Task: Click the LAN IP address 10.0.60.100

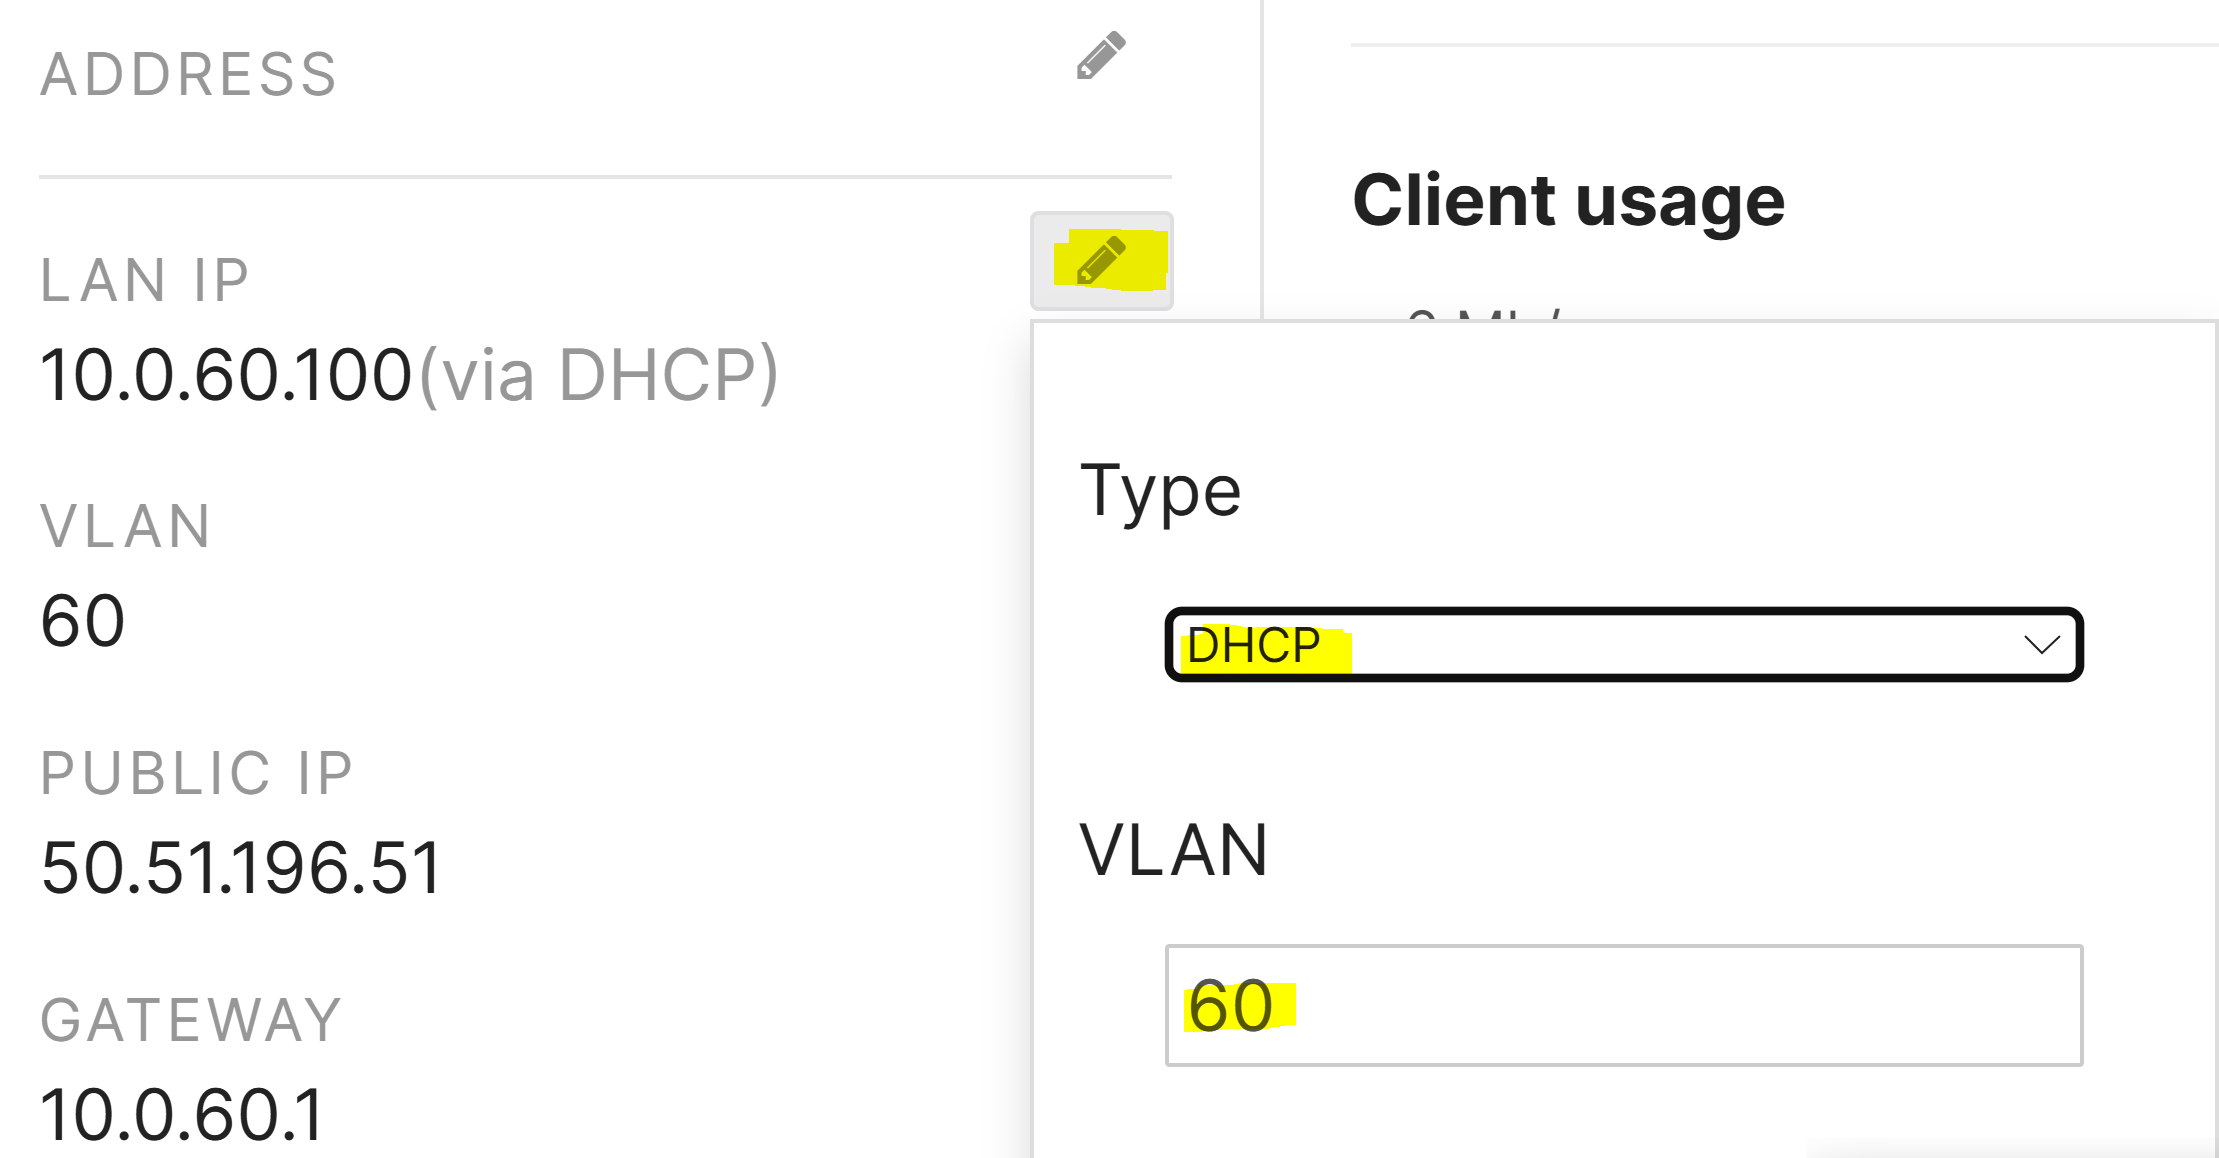Action: [226, 375]
